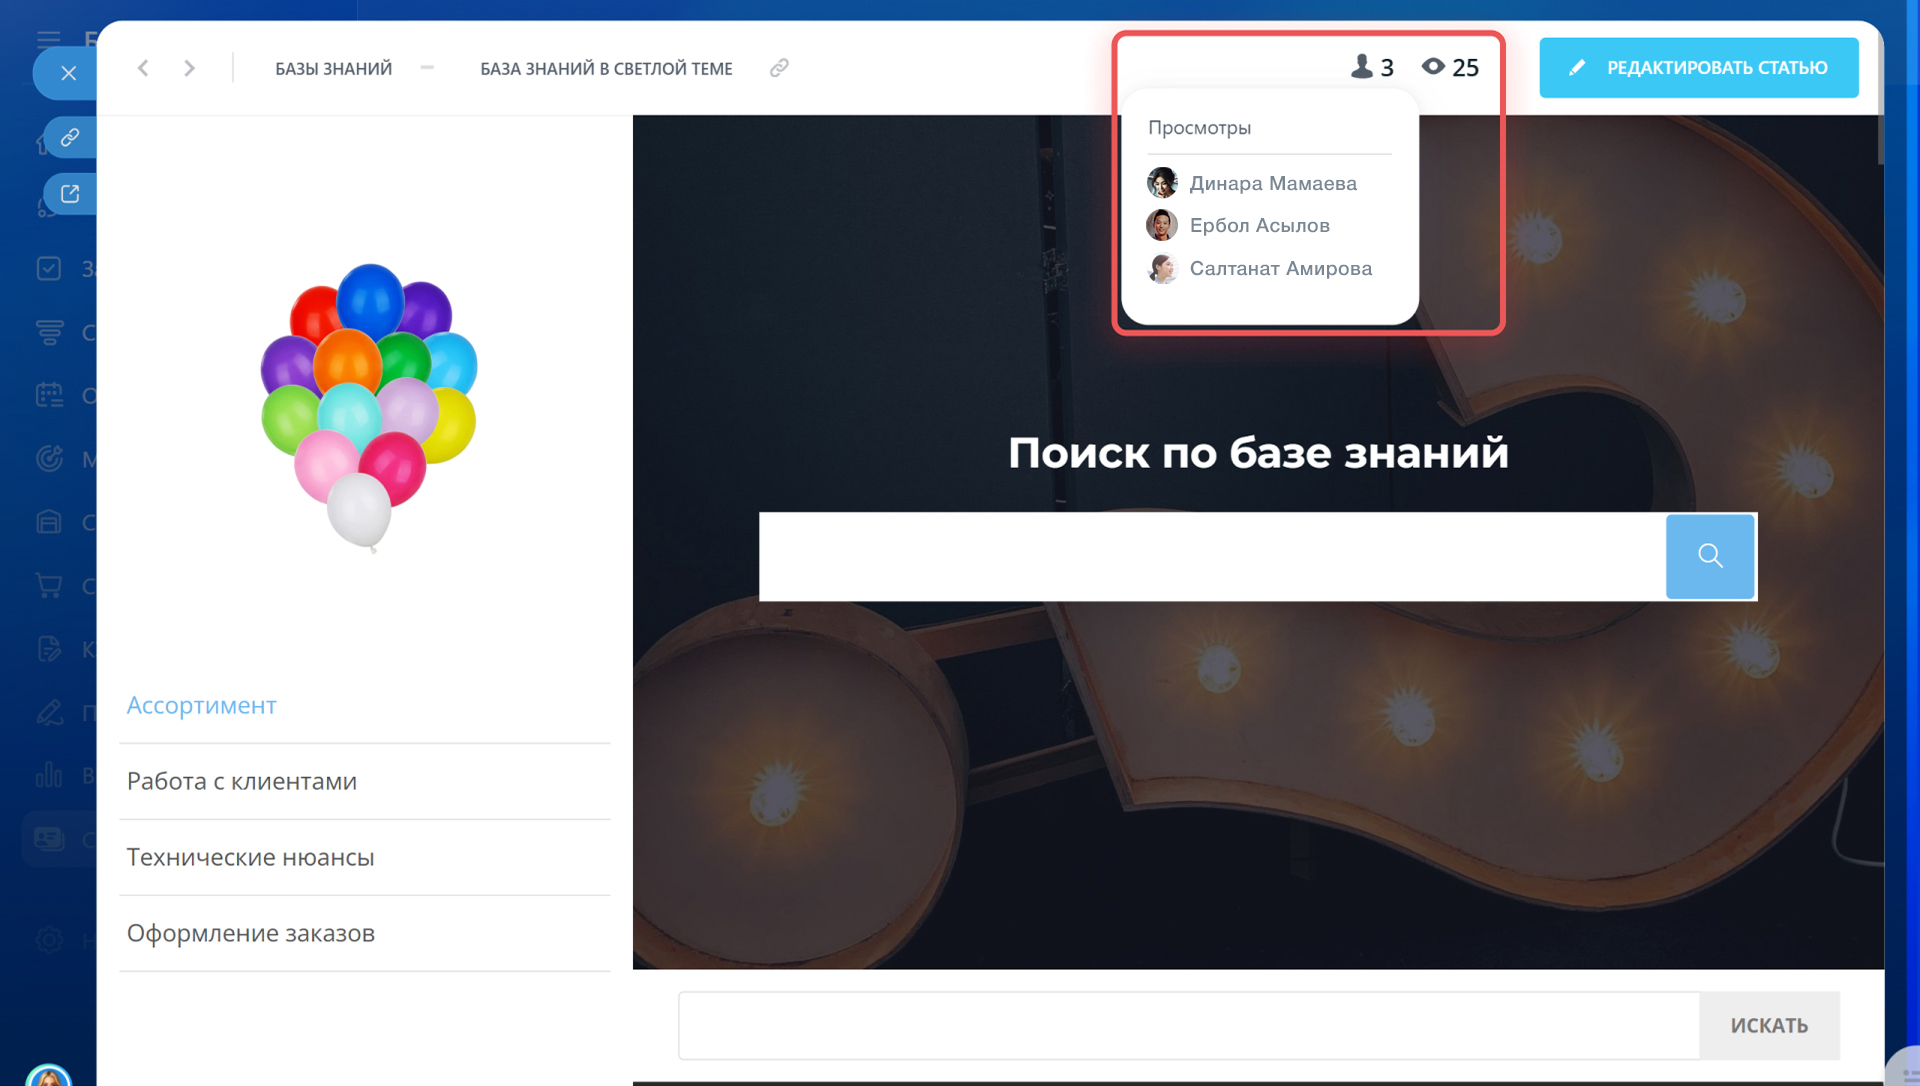Open База знаний в светлой теме breadcrumb

click(606, 69)
